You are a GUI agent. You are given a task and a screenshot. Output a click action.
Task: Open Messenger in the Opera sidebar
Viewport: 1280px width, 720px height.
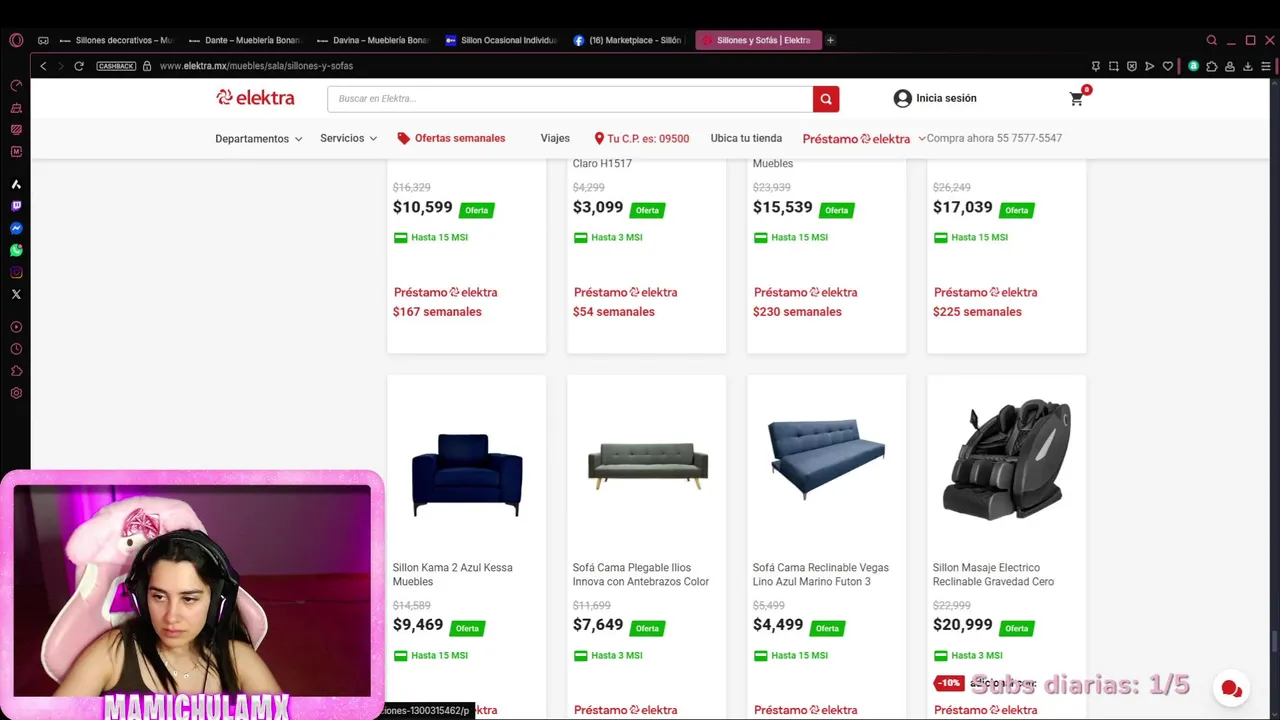(x=16, y=228)
